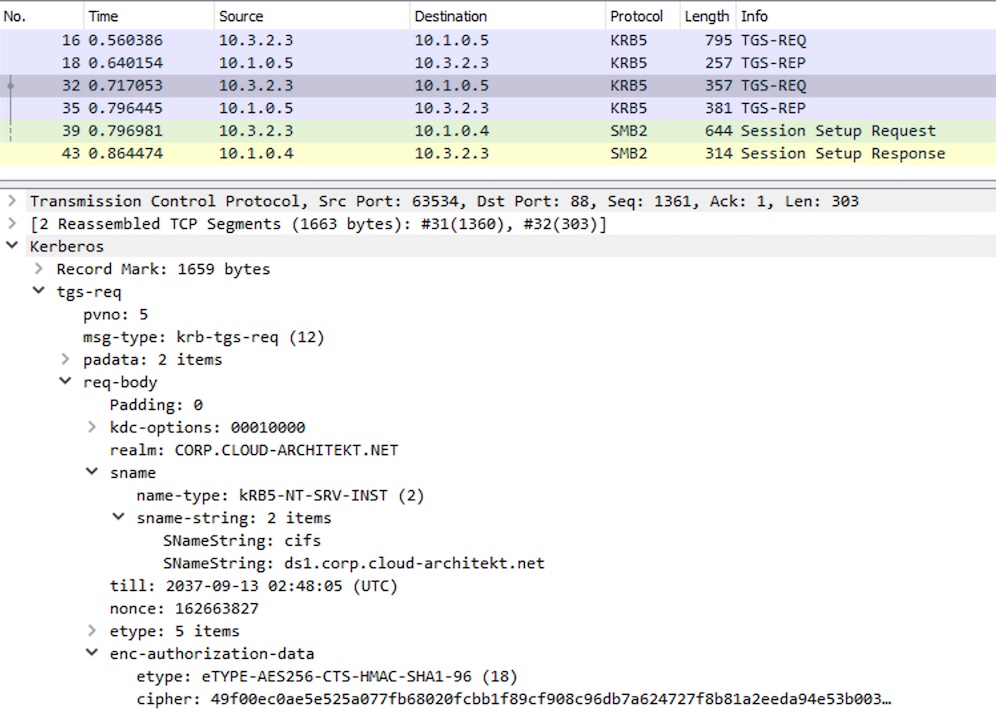
Task: Collapse enc-authorization-data node
Action: click(92, 653)
